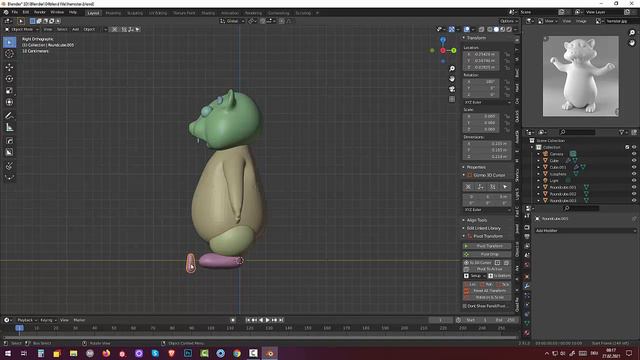This screenshot has height=360, width=640.
Task: Toggle visibility of Camera in outliner
Action: (634, 154)
